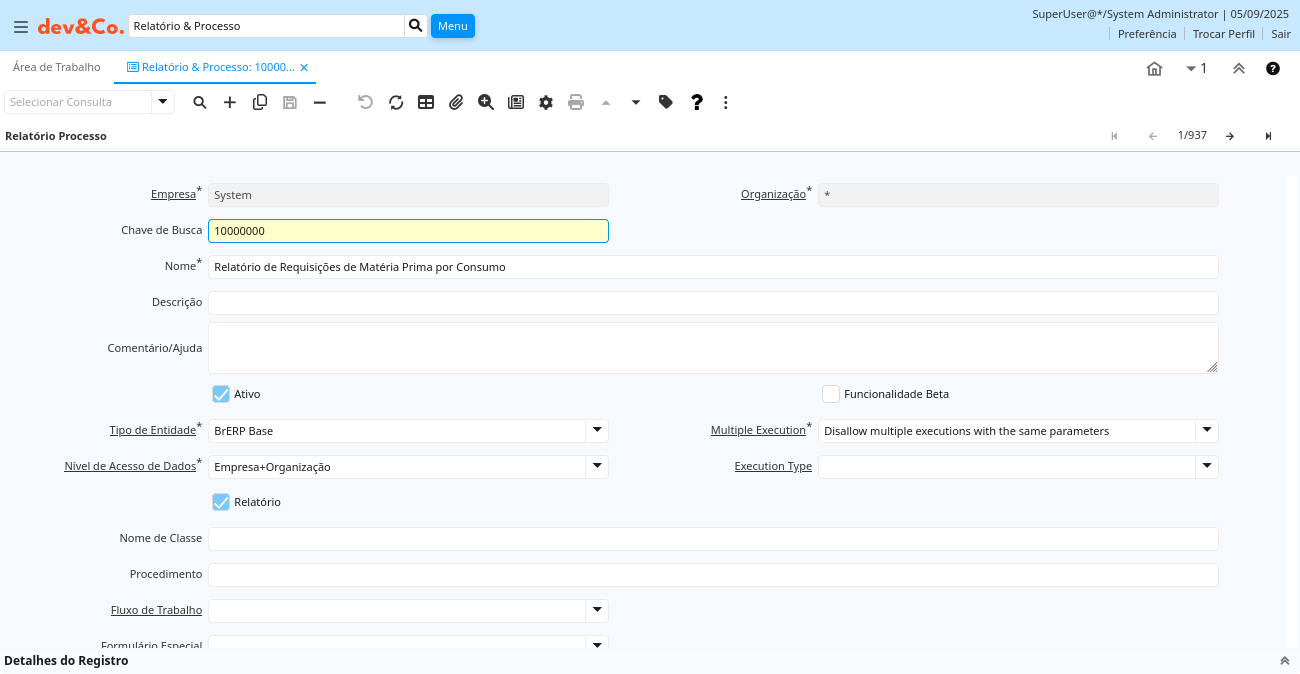Click the home icon
This screenshot has width=1300, height=674.
[1154, 69]
